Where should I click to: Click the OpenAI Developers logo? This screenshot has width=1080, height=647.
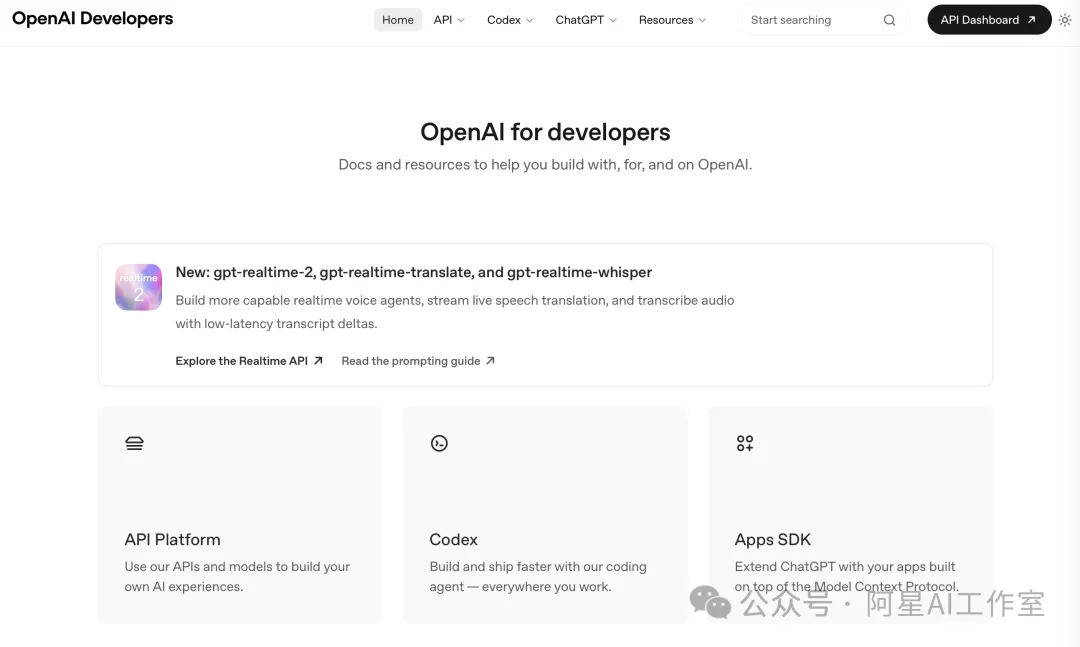point(92,19)
